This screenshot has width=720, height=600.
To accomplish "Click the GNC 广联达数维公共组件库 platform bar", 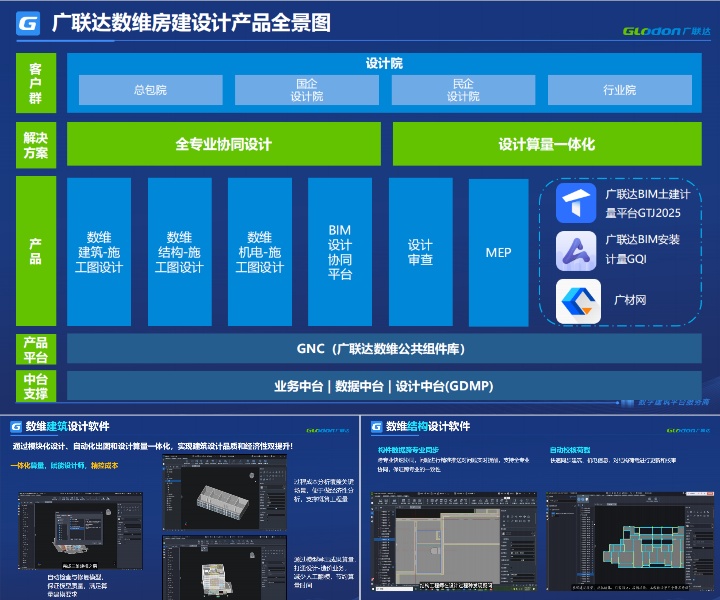I will click(x=384, y=348).
